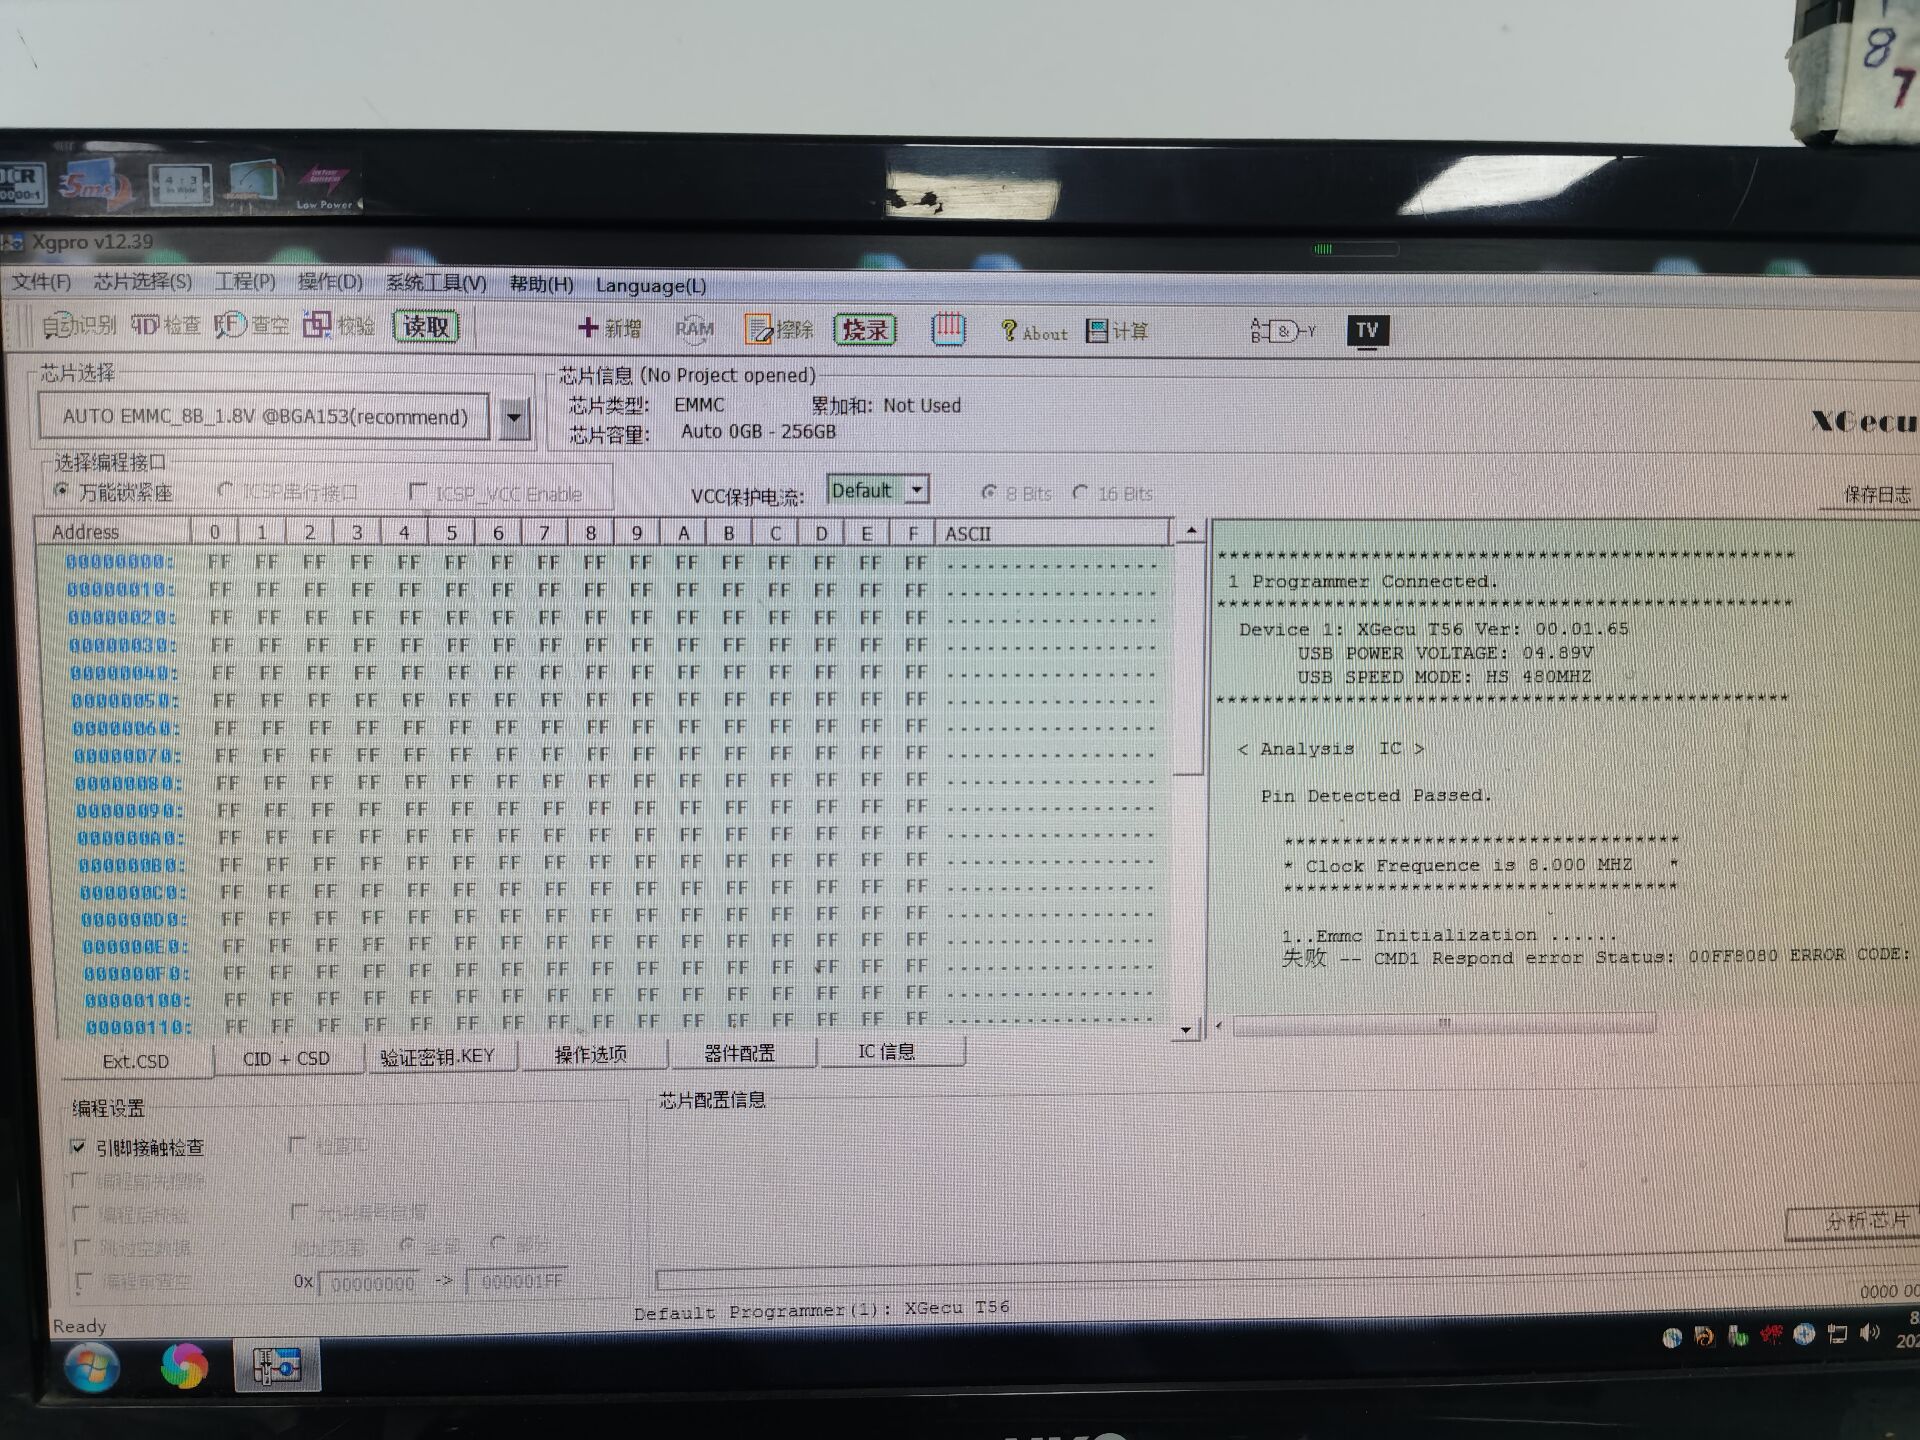The height and width of the screenshot is (1440, 1920).
Task: Select the 16 Bits radio option
Action: coord(1080,493)
